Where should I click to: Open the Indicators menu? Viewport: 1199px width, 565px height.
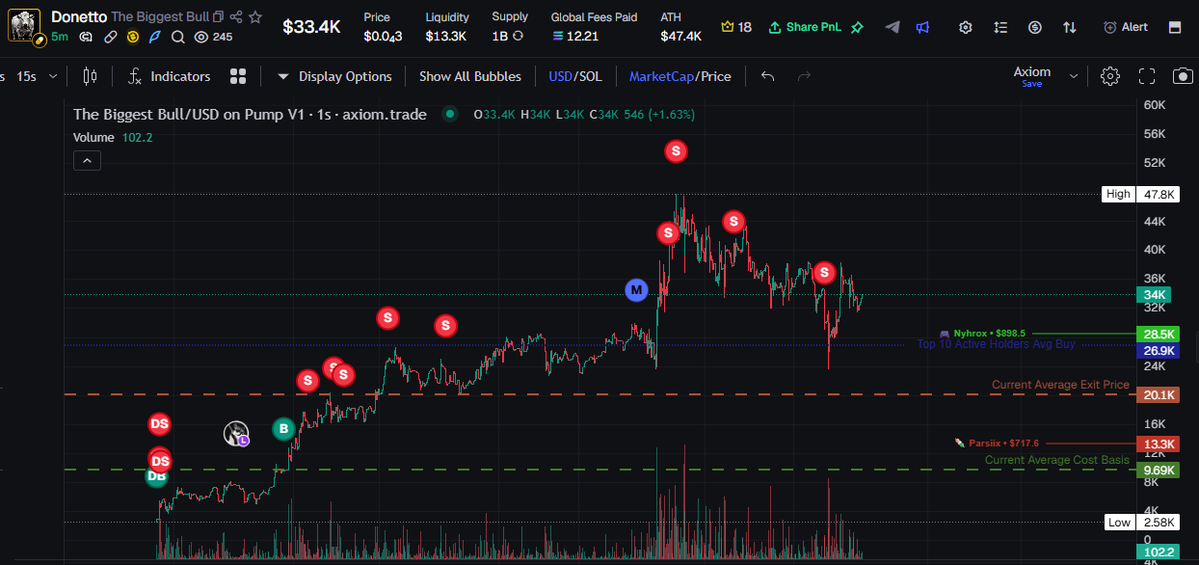coord(169,76)
